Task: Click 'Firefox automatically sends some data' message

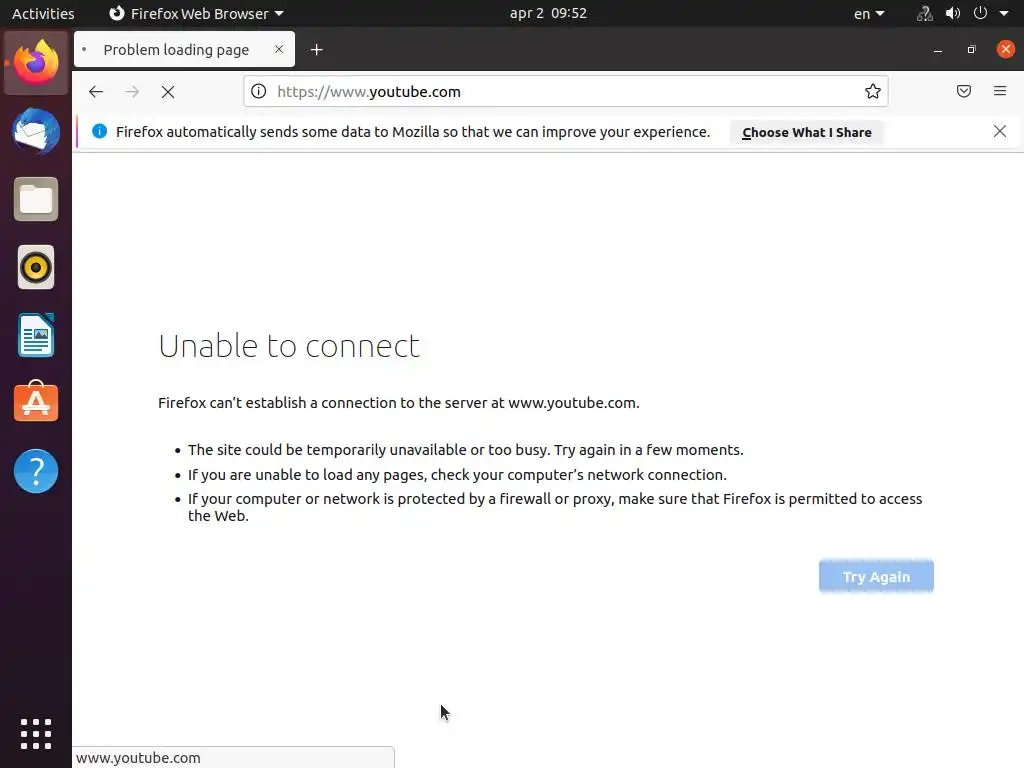Action: tap(413, 132)
